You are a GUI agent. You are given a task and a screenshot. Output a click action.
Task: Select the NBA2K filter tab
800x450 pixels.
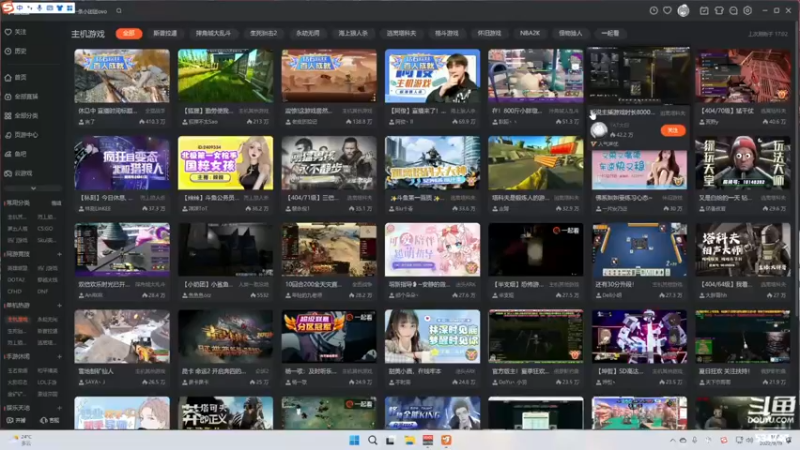pyautogui.click(x=530, y=33)
